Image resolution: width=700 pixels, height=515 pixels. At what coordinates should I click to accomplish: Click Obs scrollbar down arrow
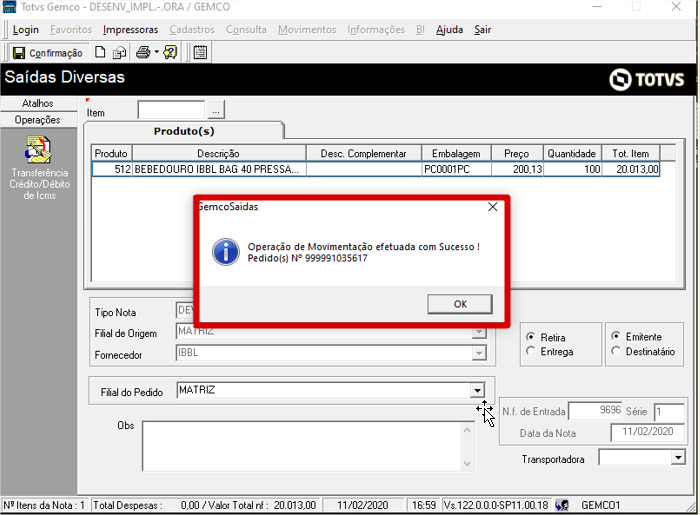click(467, 463)
